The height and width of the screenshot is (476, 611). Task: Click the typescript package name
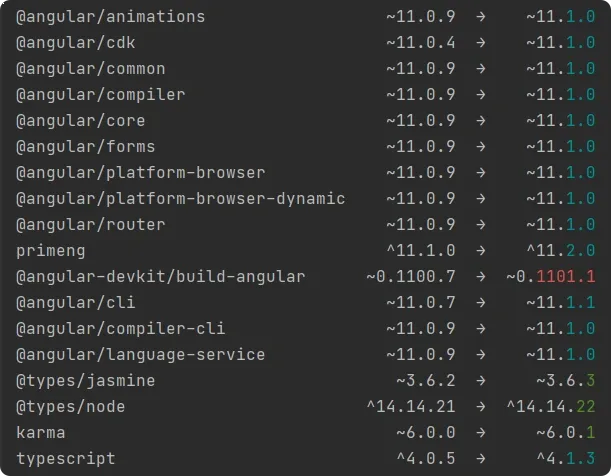[65, 459]
